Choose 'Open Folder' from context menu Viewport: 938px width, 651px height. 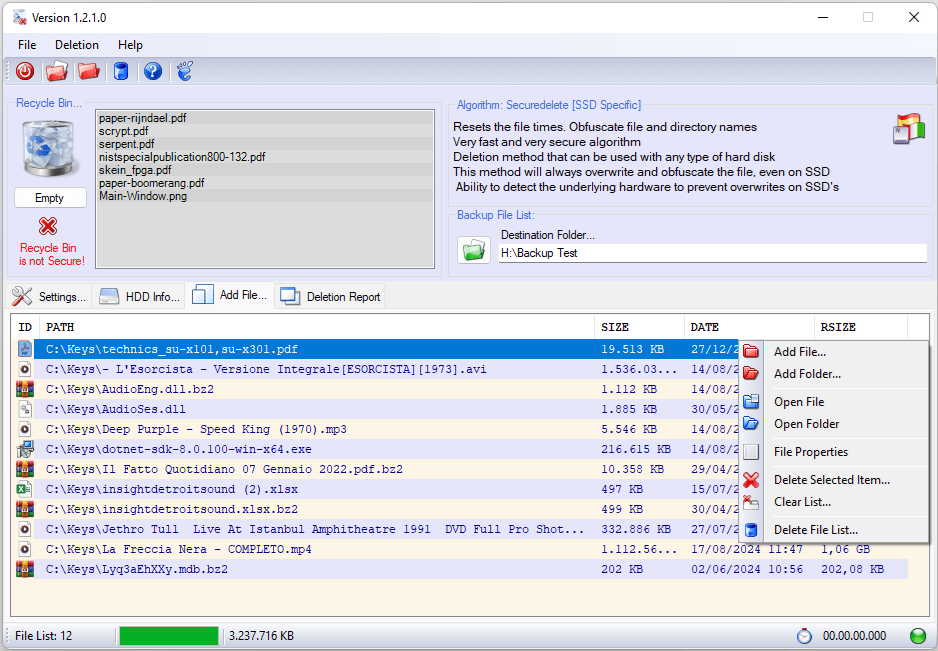(x=806, y=424)
